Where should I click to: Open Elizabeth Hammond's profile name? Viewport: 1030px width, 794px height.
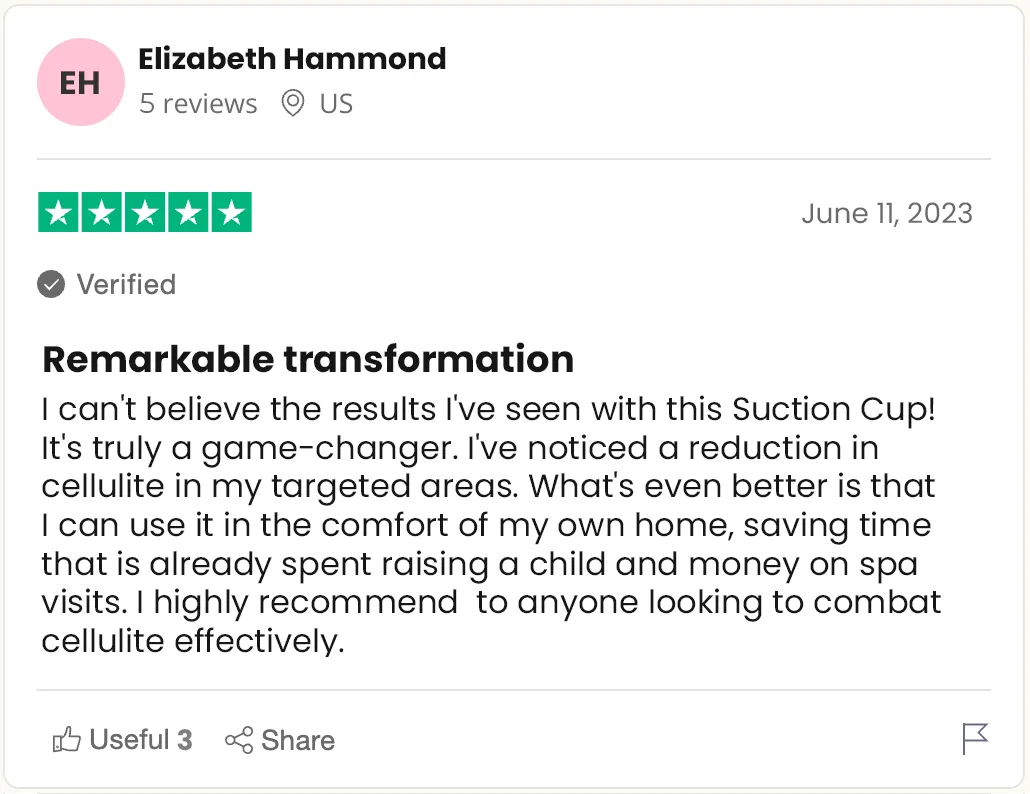tap(292, 59)
